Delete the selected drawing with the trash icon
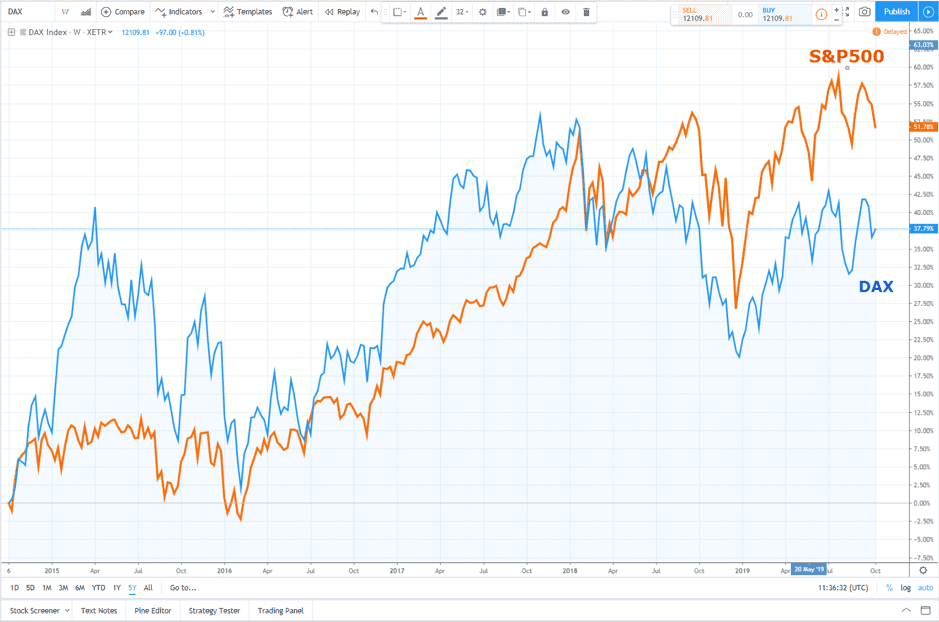Screen dimensions: 939x622 point(587,12)
